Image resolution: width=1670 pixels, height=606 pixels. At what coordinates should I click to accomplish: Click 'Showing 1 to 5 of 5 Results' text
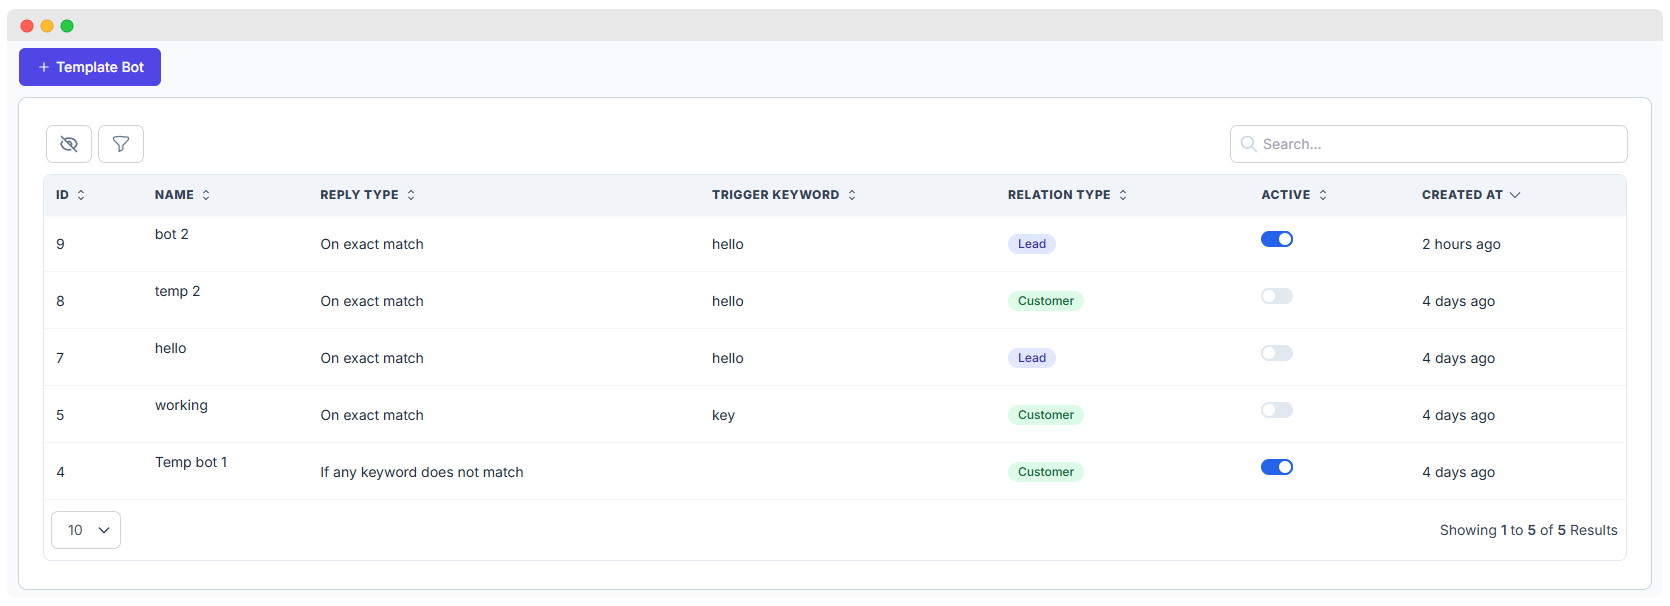(1529, 530)
